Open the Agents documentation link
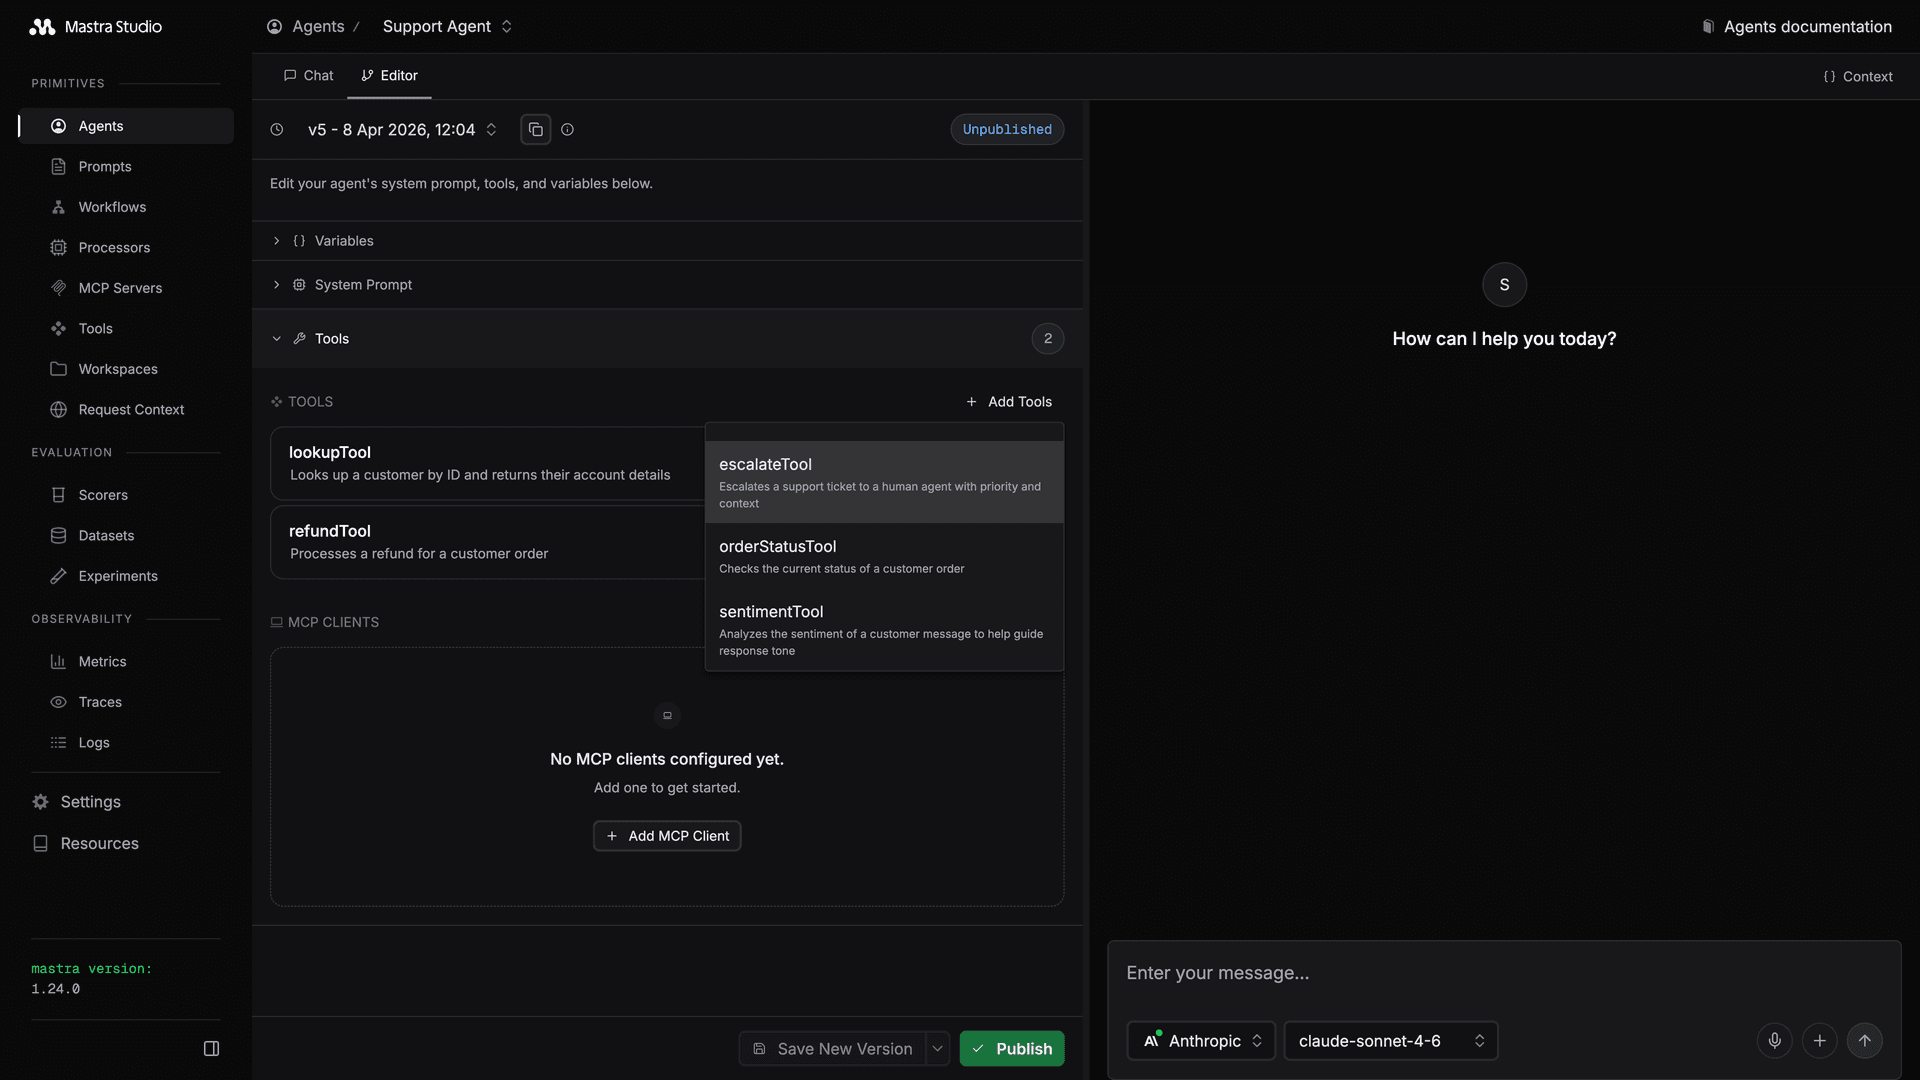This screenshot has width=1920, height=1080. [1797, 26]
